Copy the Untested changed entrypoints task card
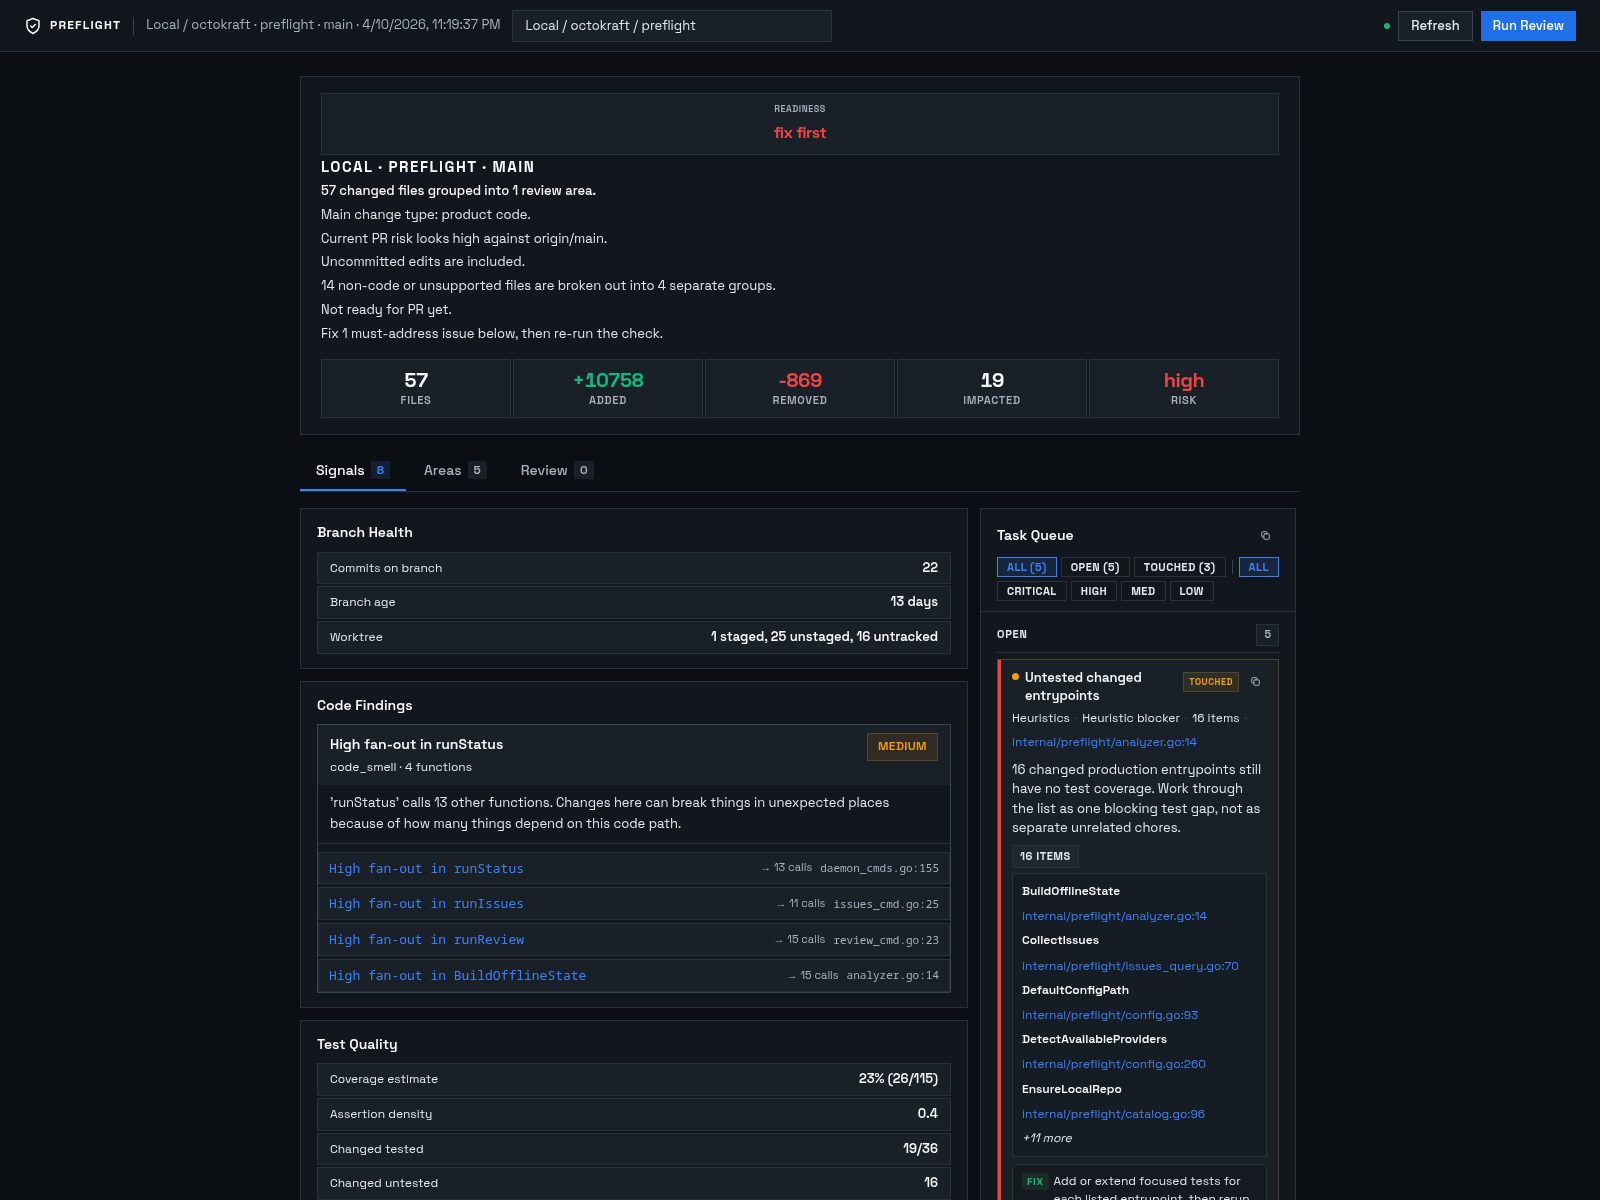This screenshot has width=1600, height=1200. [1254, 681]
